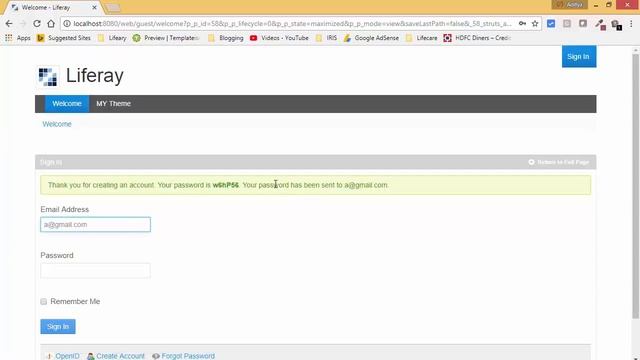Viewport: 640px width, 360px height.
Task: Select the Welcome - Liferay browser tab
Action: [52, 7]
